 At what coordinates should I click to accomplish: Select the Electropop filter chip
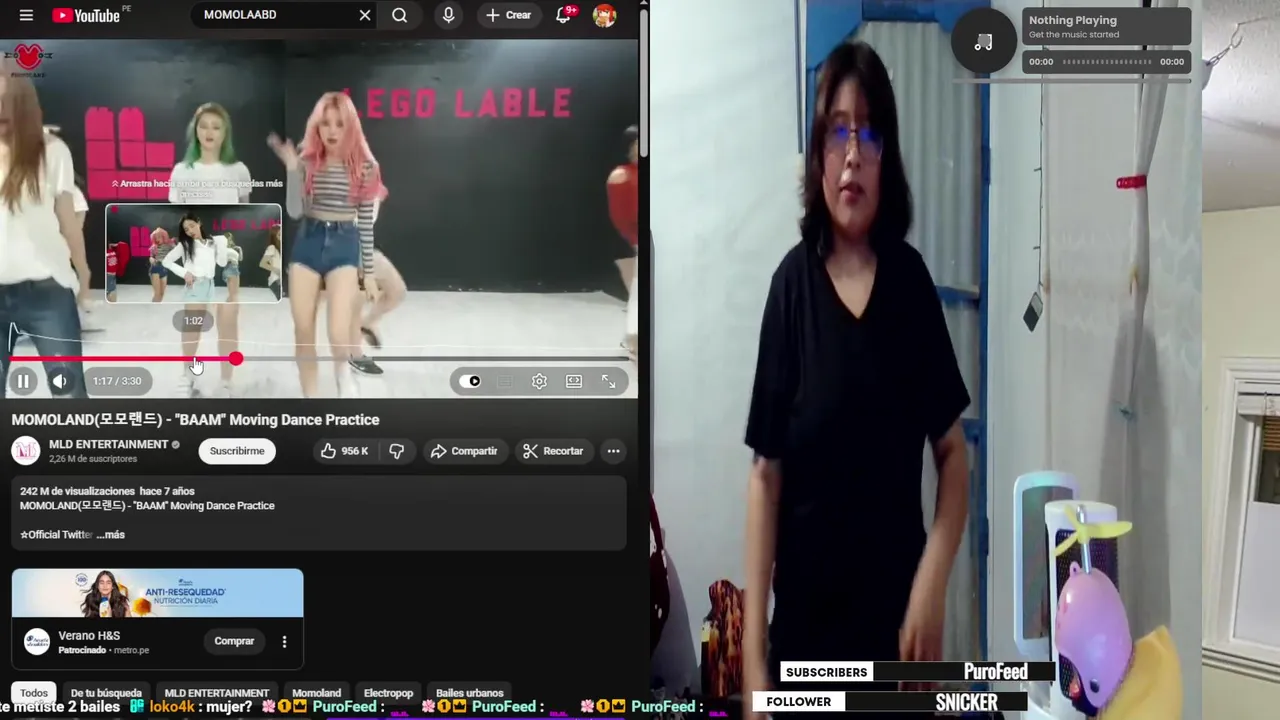[388, 693]
